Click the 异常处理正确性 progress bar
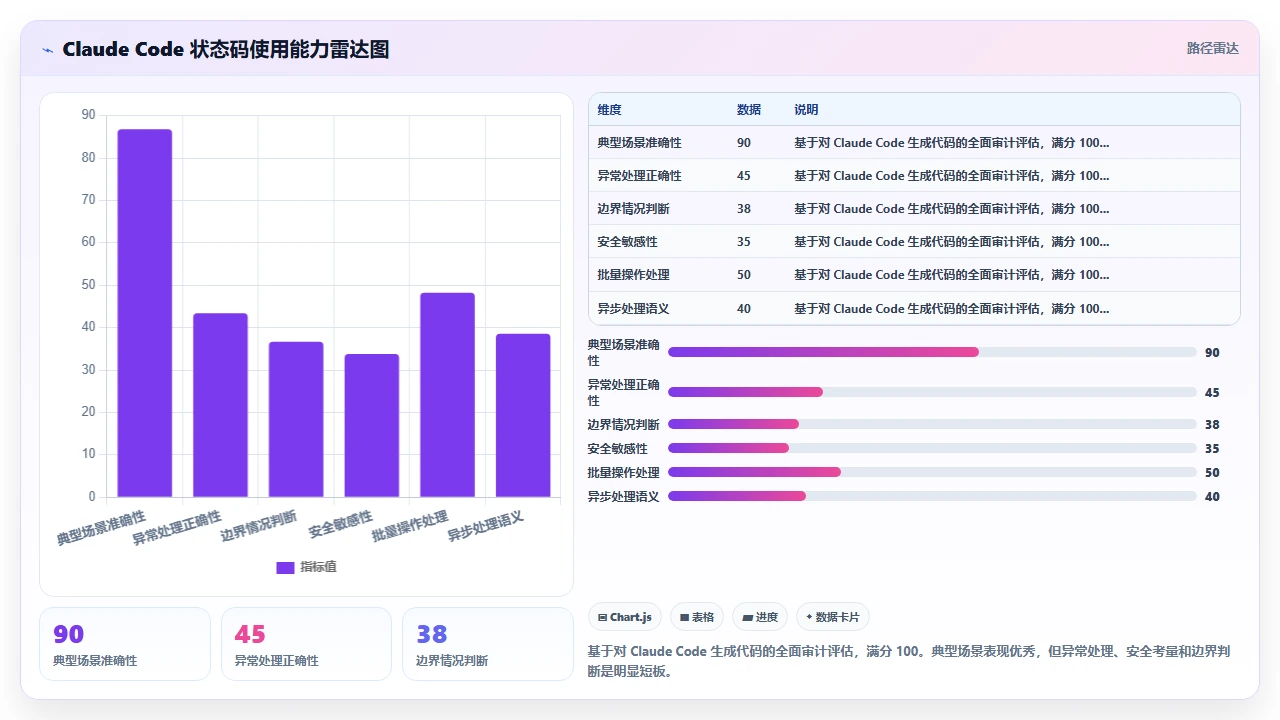Image resolution: width=1280 pixels, height=720 pixels. click(932, 392)
